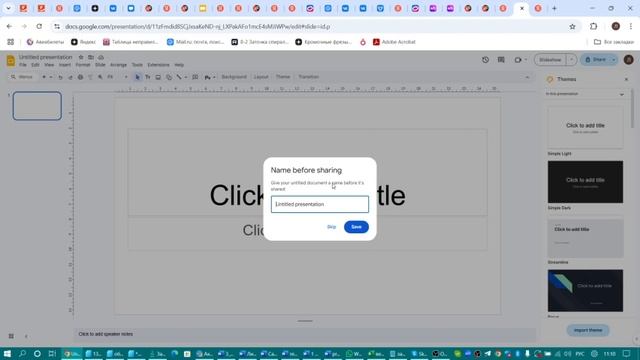The width and height of the screenshot is (640, 360).
Task: Select slide 1 thumbnail in filmstrip
Action: point(37,106)
